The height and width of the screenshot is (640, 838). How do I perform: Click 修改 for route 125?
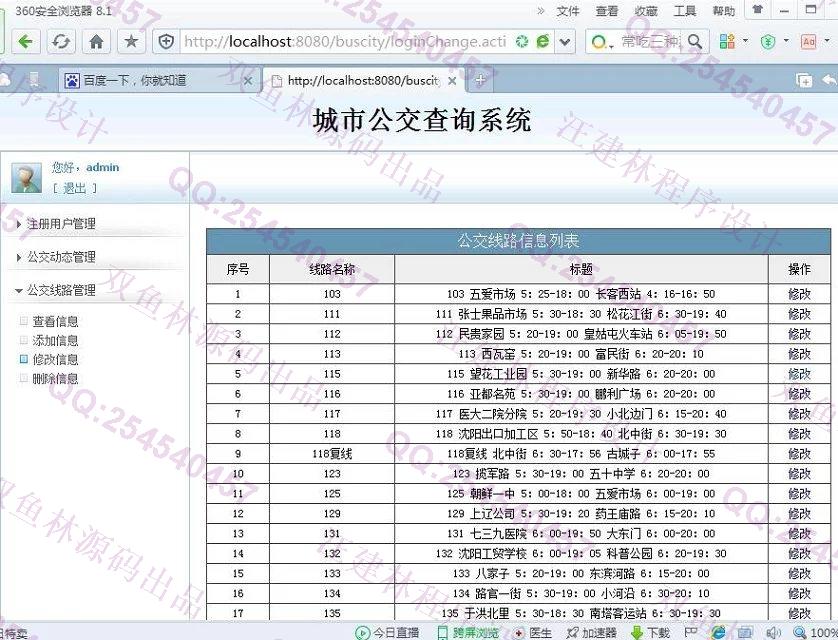[x=799, y=494]
